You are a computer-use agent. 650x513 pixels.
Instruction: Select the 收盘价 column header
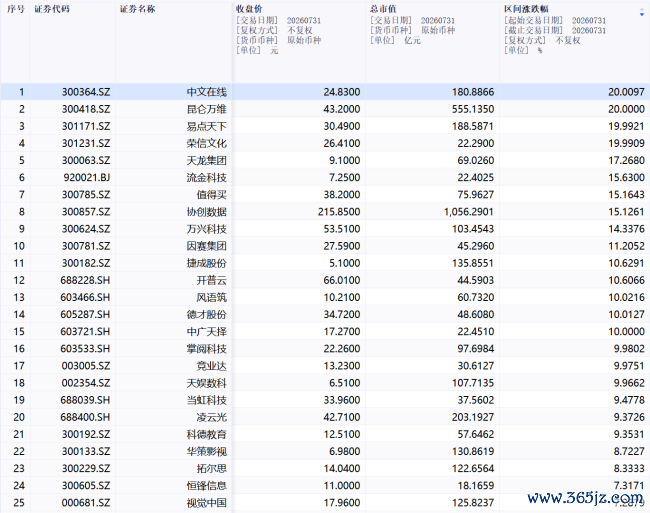(x=249, y=9)
